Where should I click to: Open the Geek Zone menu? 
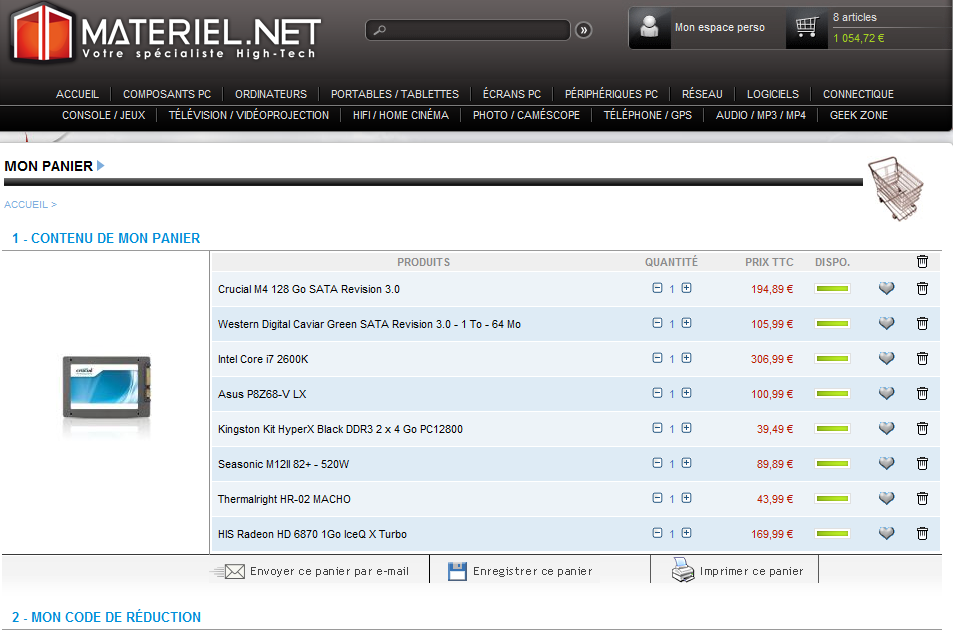click(858, 115)
